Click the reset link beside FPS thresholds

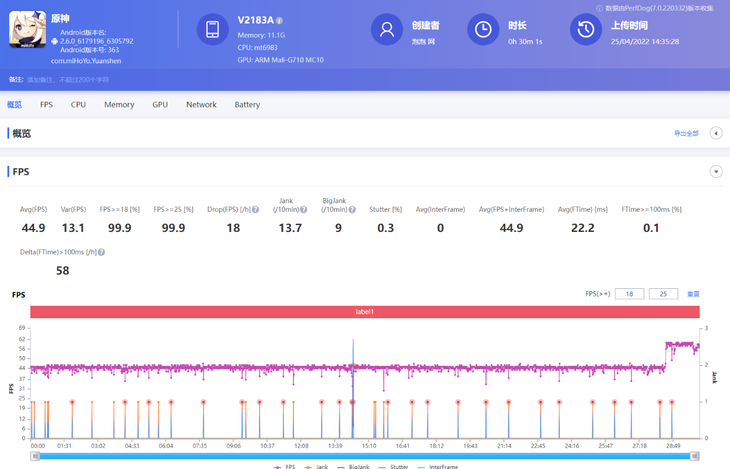pos(693,295)
